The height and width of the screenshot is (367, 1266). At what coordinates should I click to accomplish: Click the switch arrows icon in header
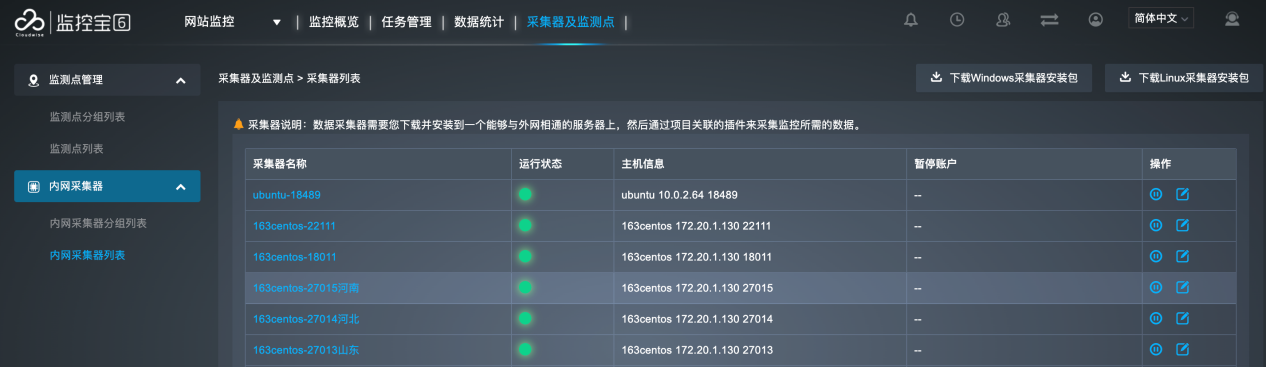click(1049, 19)
